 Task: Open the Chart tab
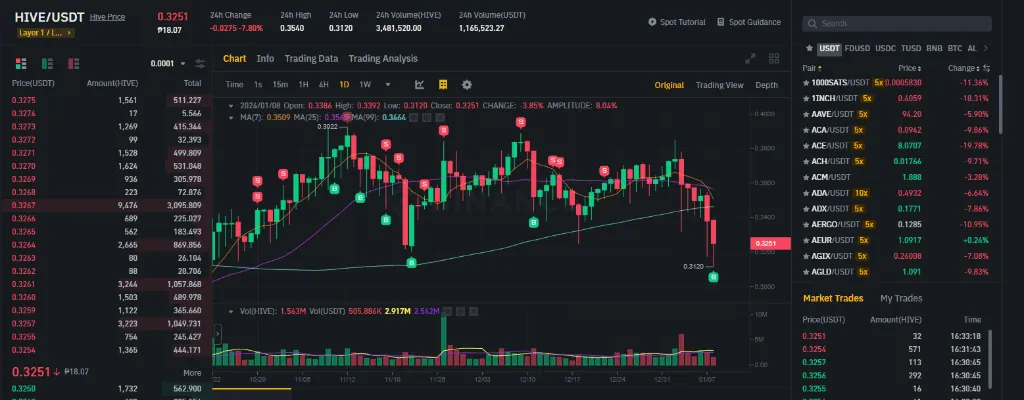tap(234, 59)
